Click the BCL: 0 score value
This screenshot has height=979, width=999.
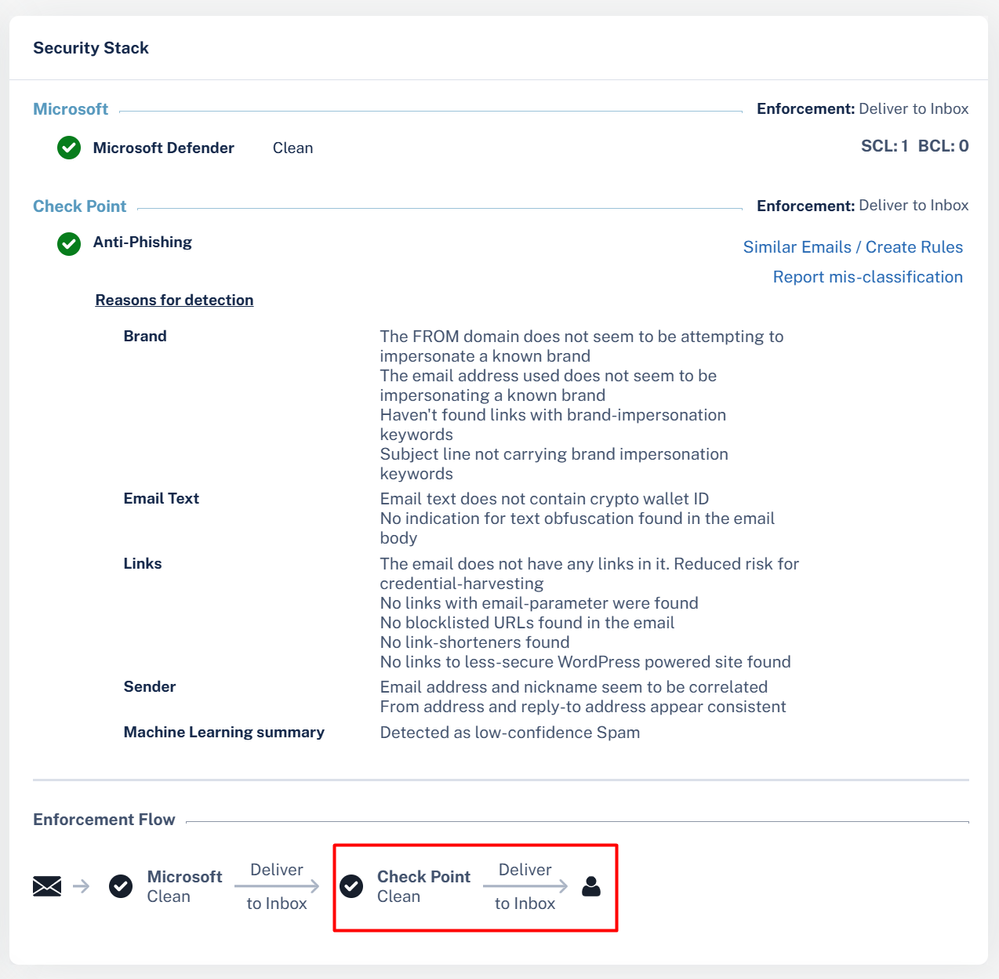point(943,146)
